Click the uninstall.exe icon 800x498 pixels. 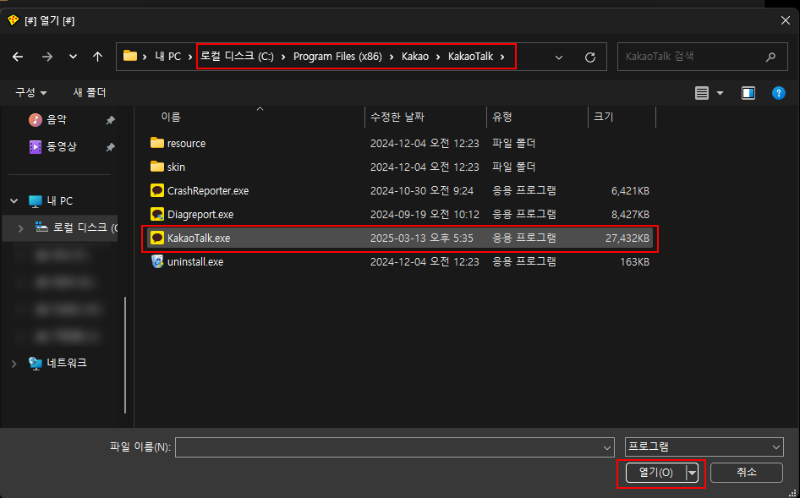(157, 261)
